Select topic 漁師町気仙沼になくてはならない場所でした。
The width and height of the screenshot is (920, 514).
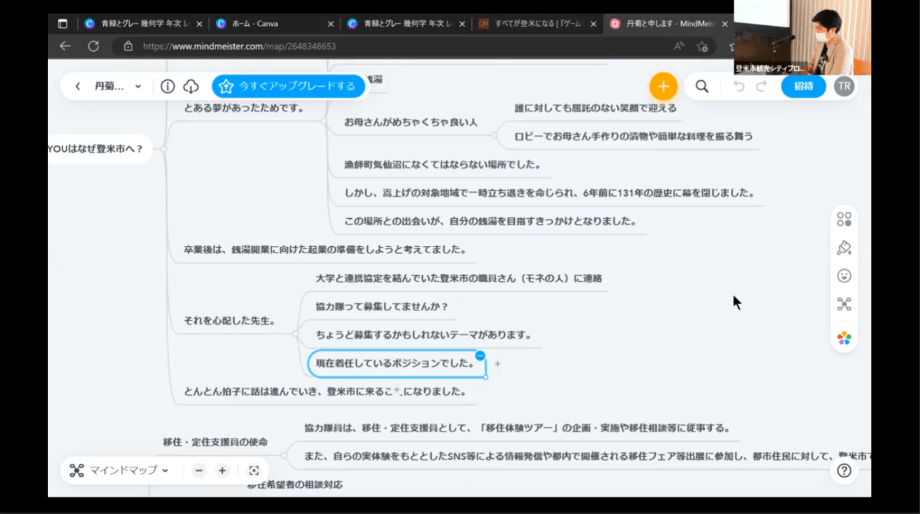442,165
